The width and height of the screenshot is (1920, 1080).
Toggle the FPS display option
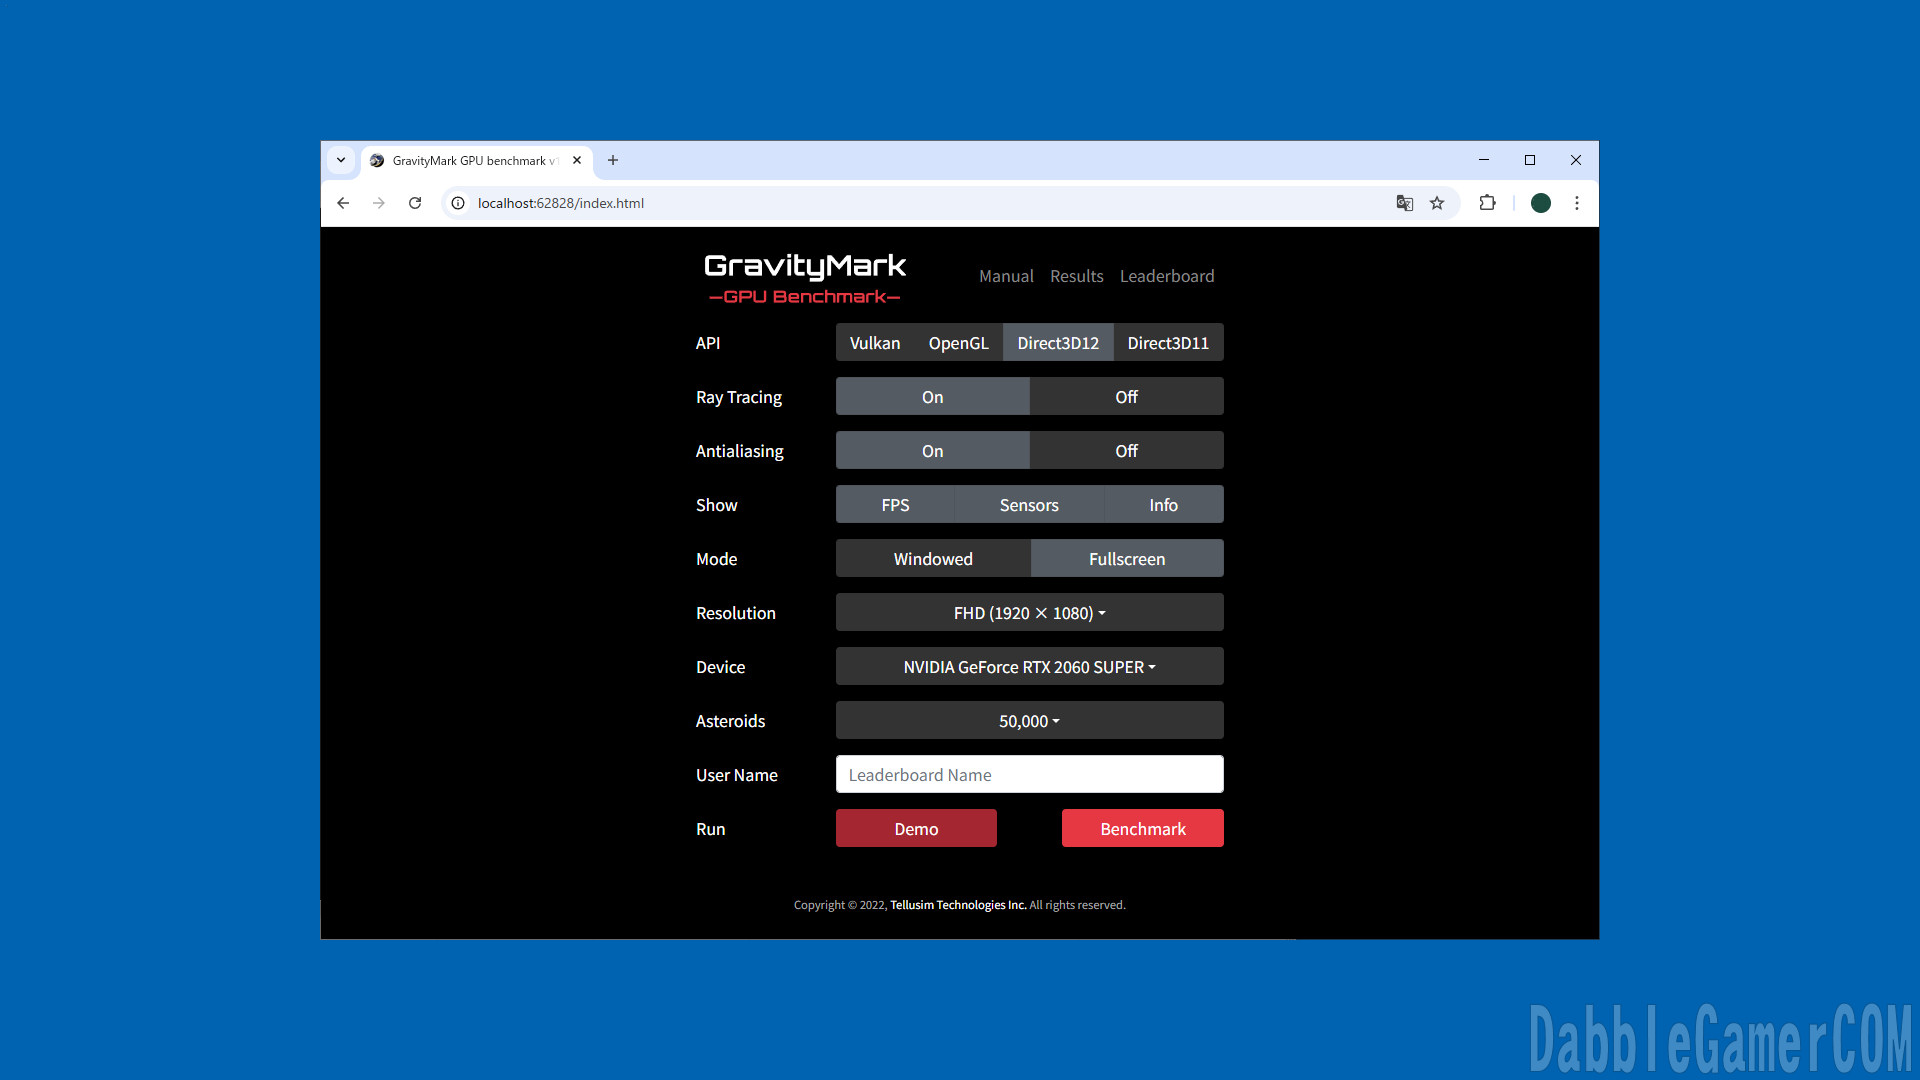coord(895,505)
